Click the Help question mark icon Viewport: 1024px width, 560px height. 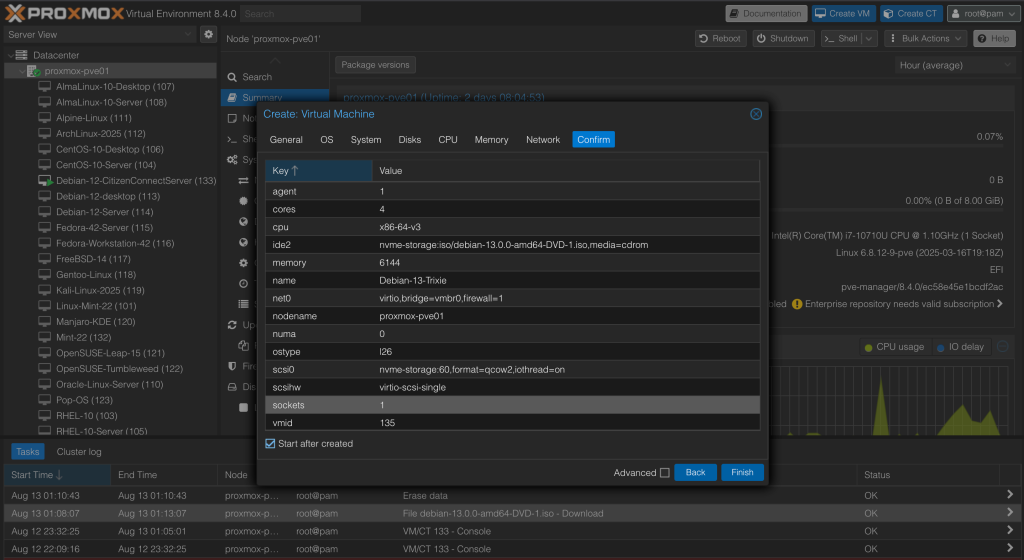pyautogui.click(x=982, y=39)
